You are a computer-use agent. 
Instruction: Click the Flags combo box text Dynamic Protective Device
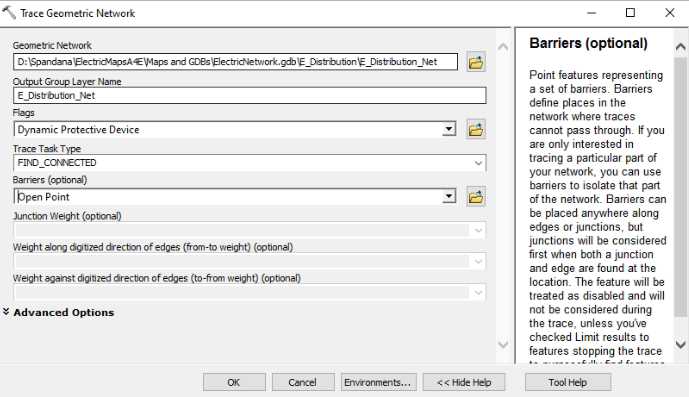tap(78, 130)
